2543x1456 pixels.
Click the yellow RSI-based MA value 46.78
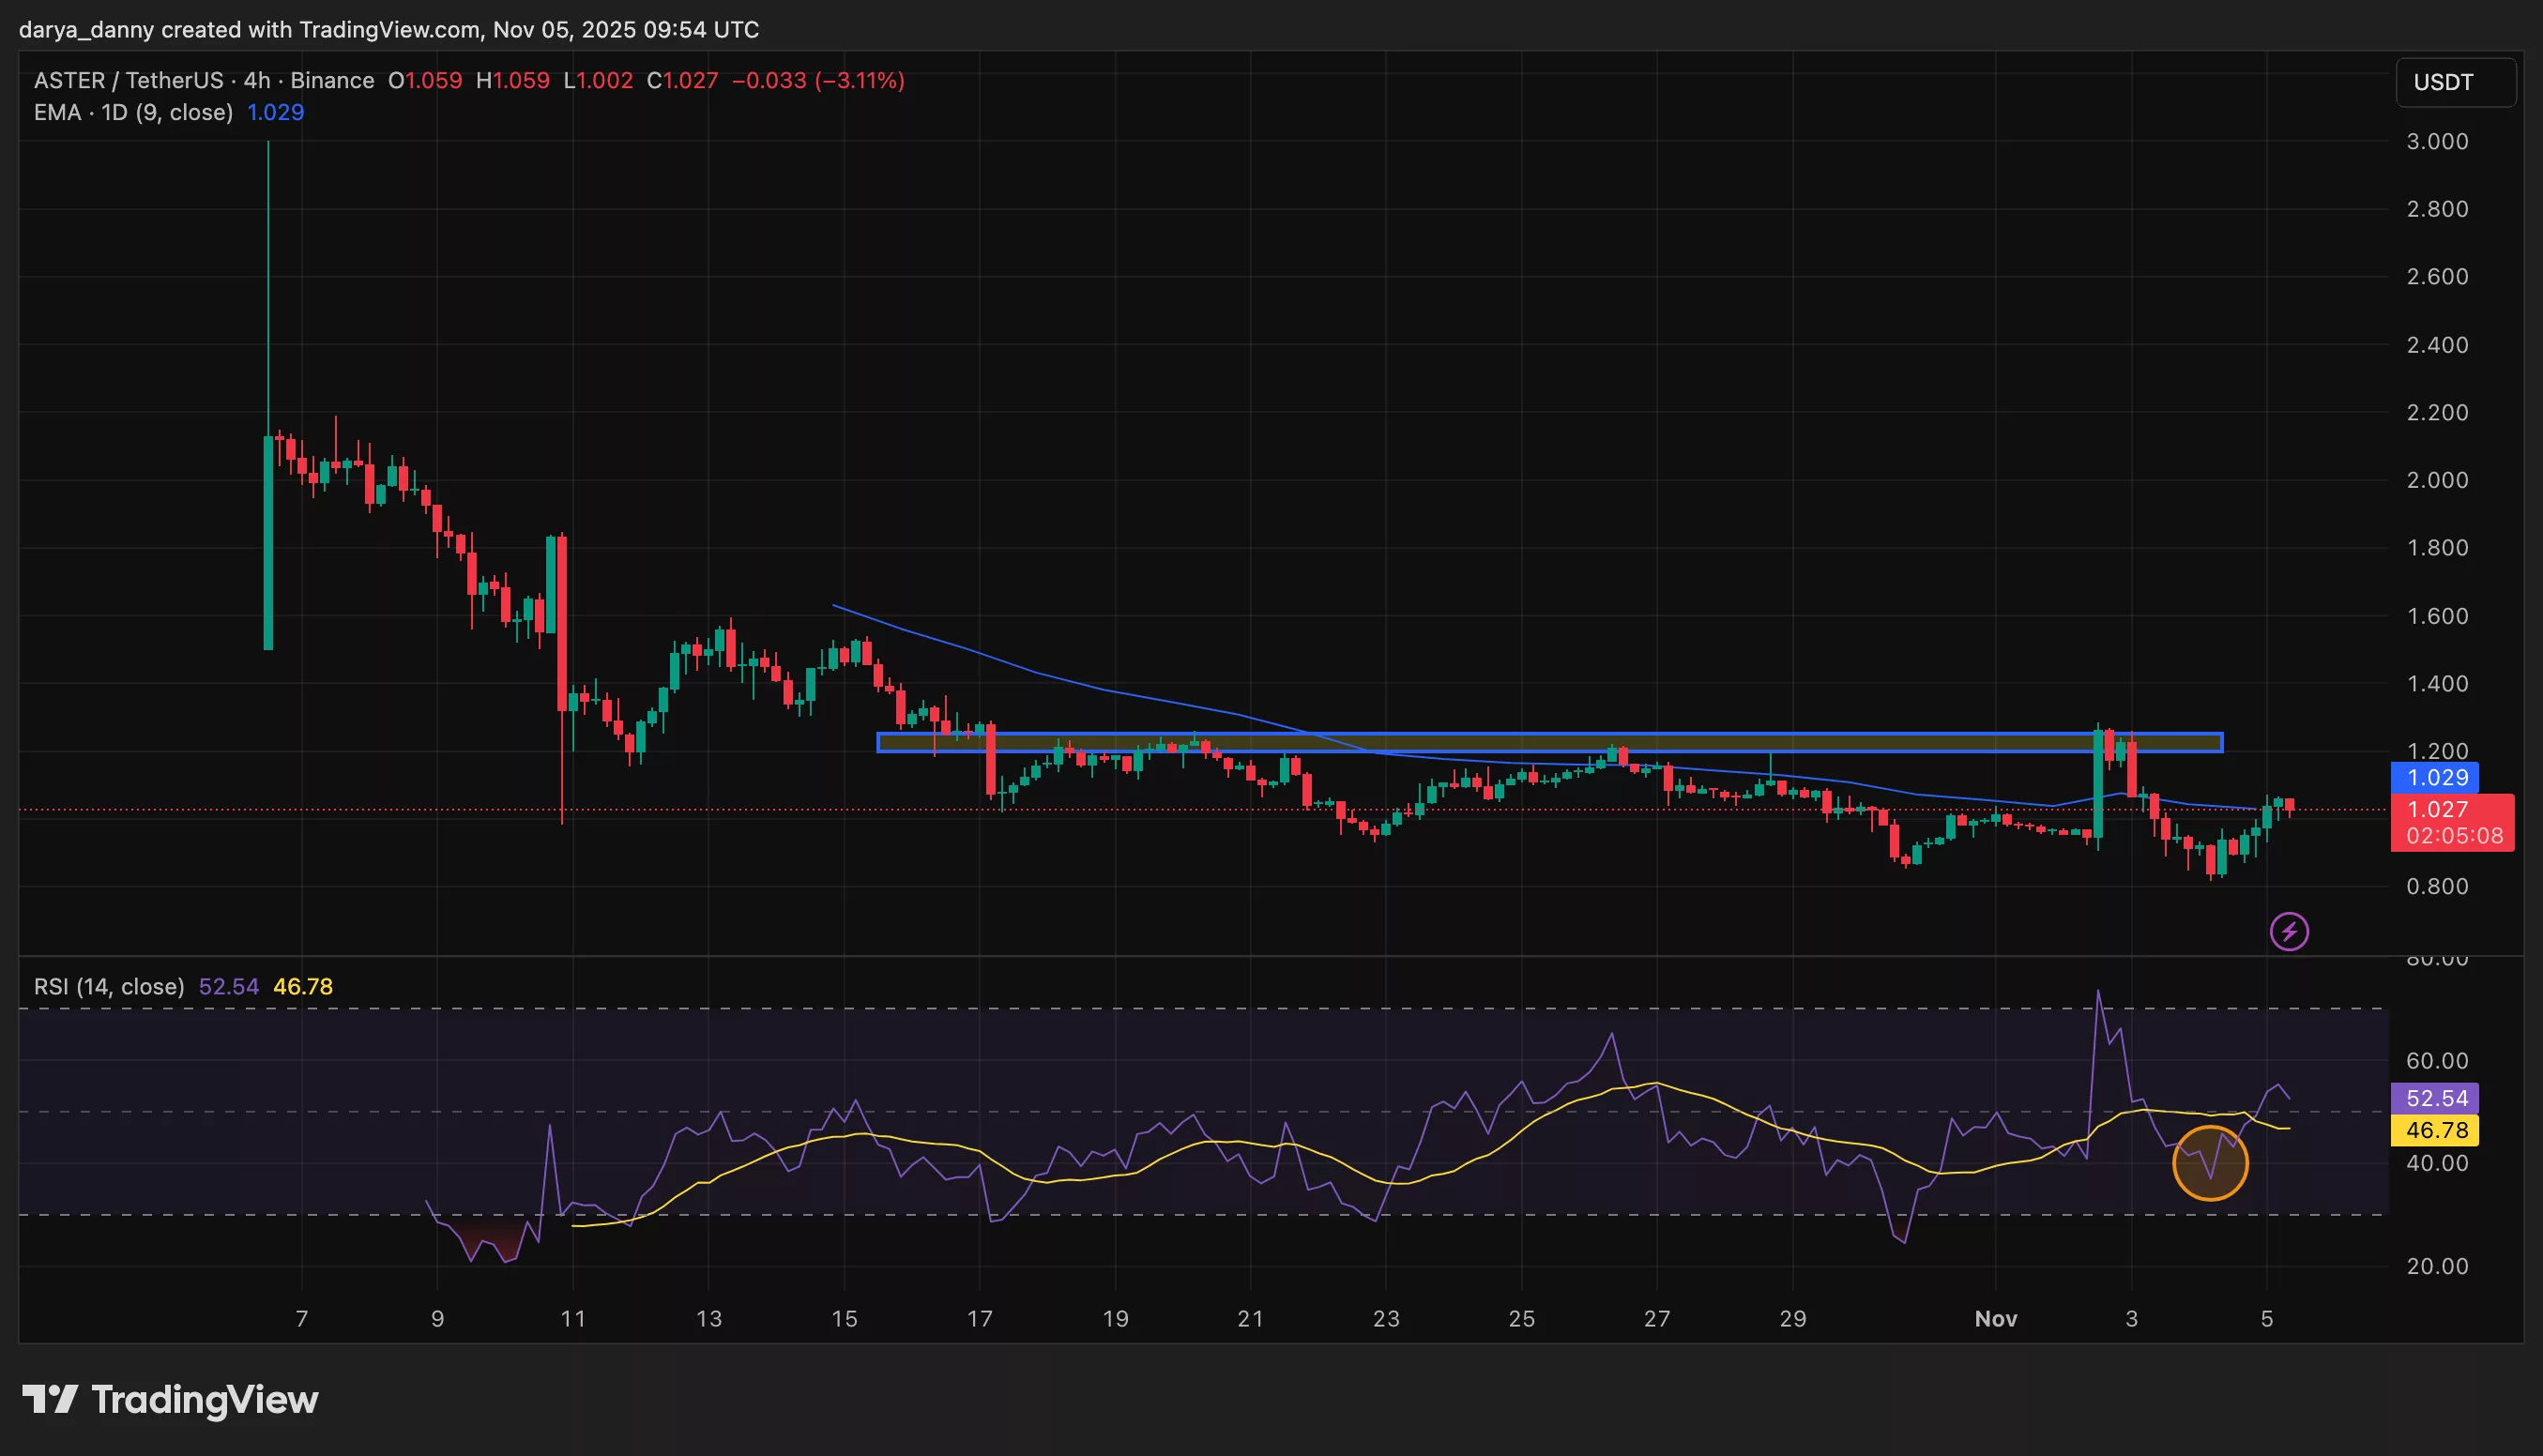[x=305, y=986]
